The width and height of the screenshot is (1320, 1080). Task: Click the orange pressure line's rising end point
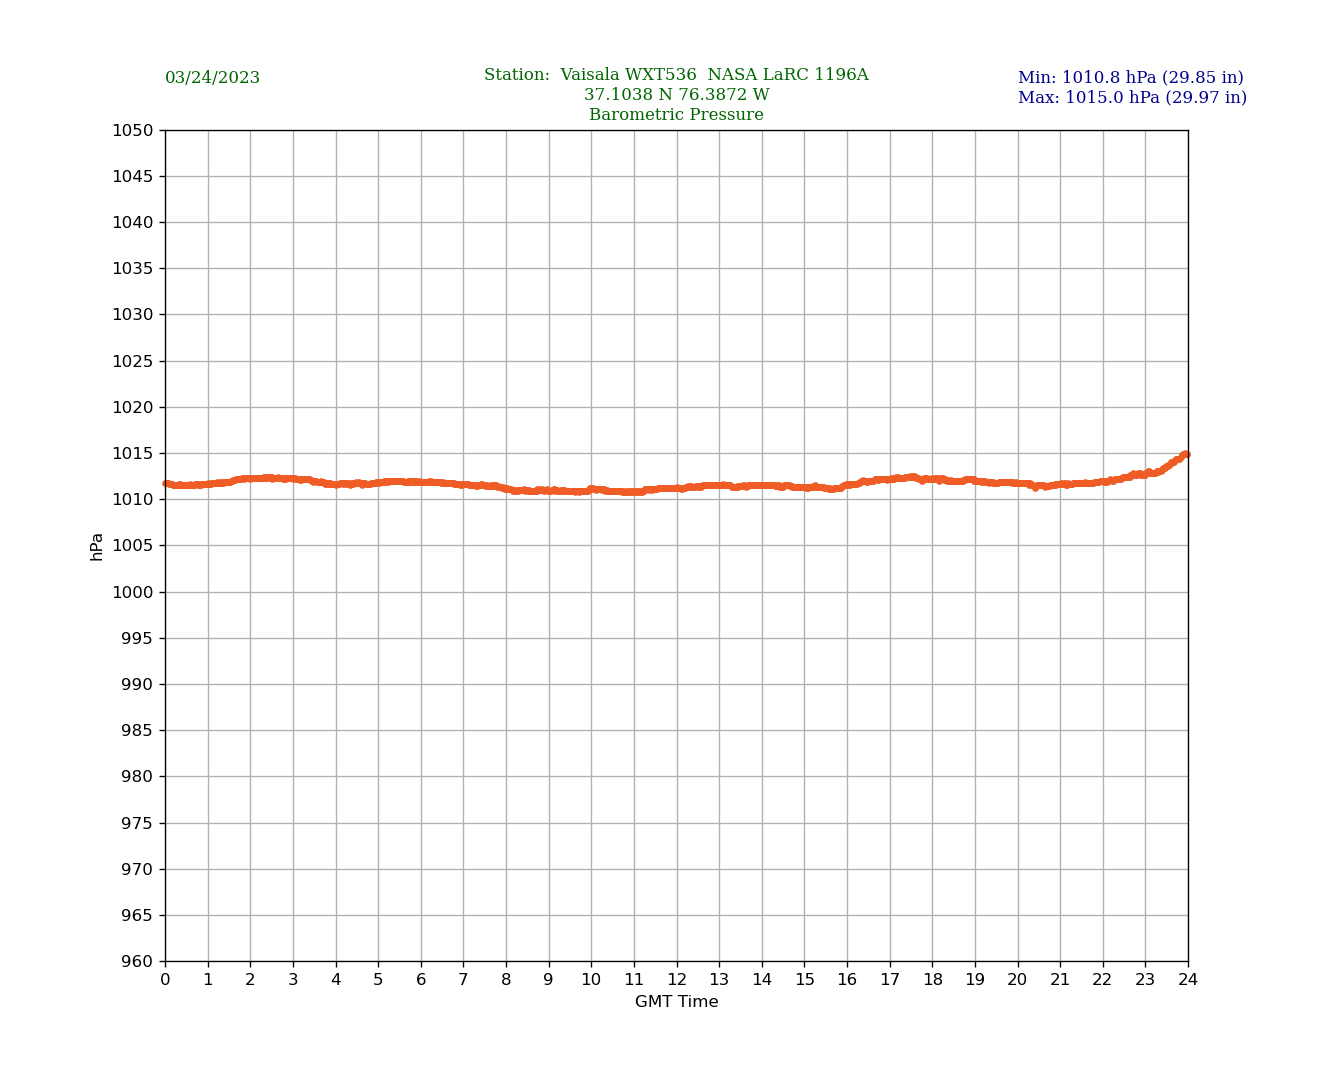(1185, 455)
